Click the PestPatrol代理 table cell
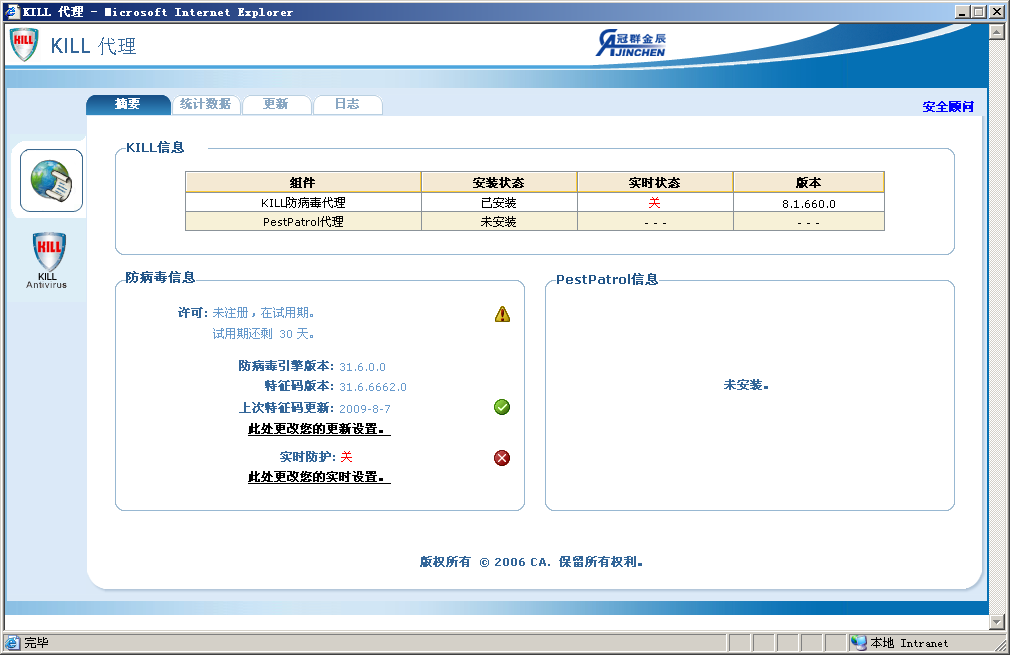Screen dimensions: 1010x655 pos(303,222)
